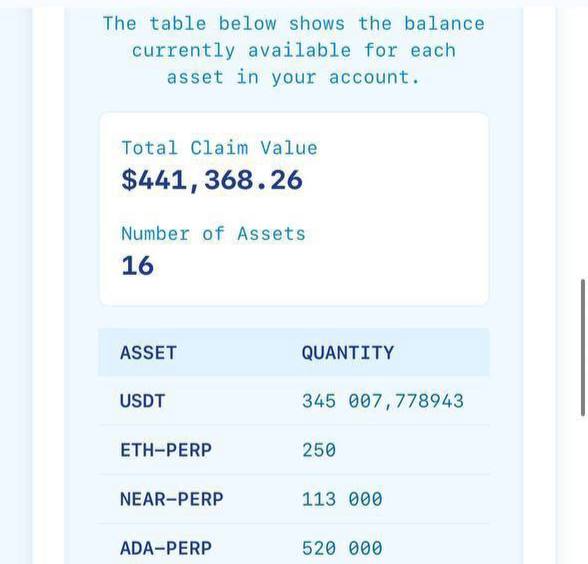The width and height of the screenshot is (588, 564).
Task: Click the word 'balance' in the description
Action: coord(444,24)
